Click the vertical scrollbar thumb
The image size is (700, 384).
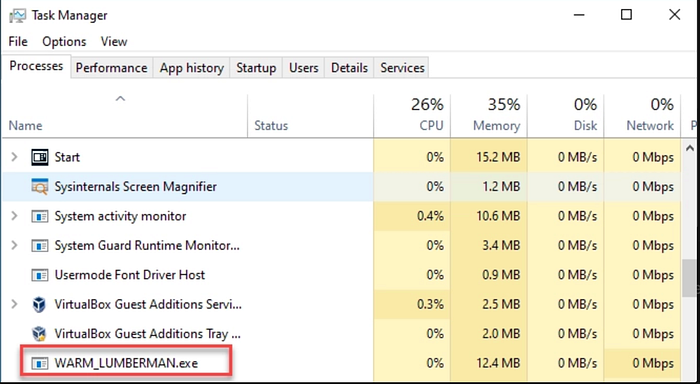point(690,278)
